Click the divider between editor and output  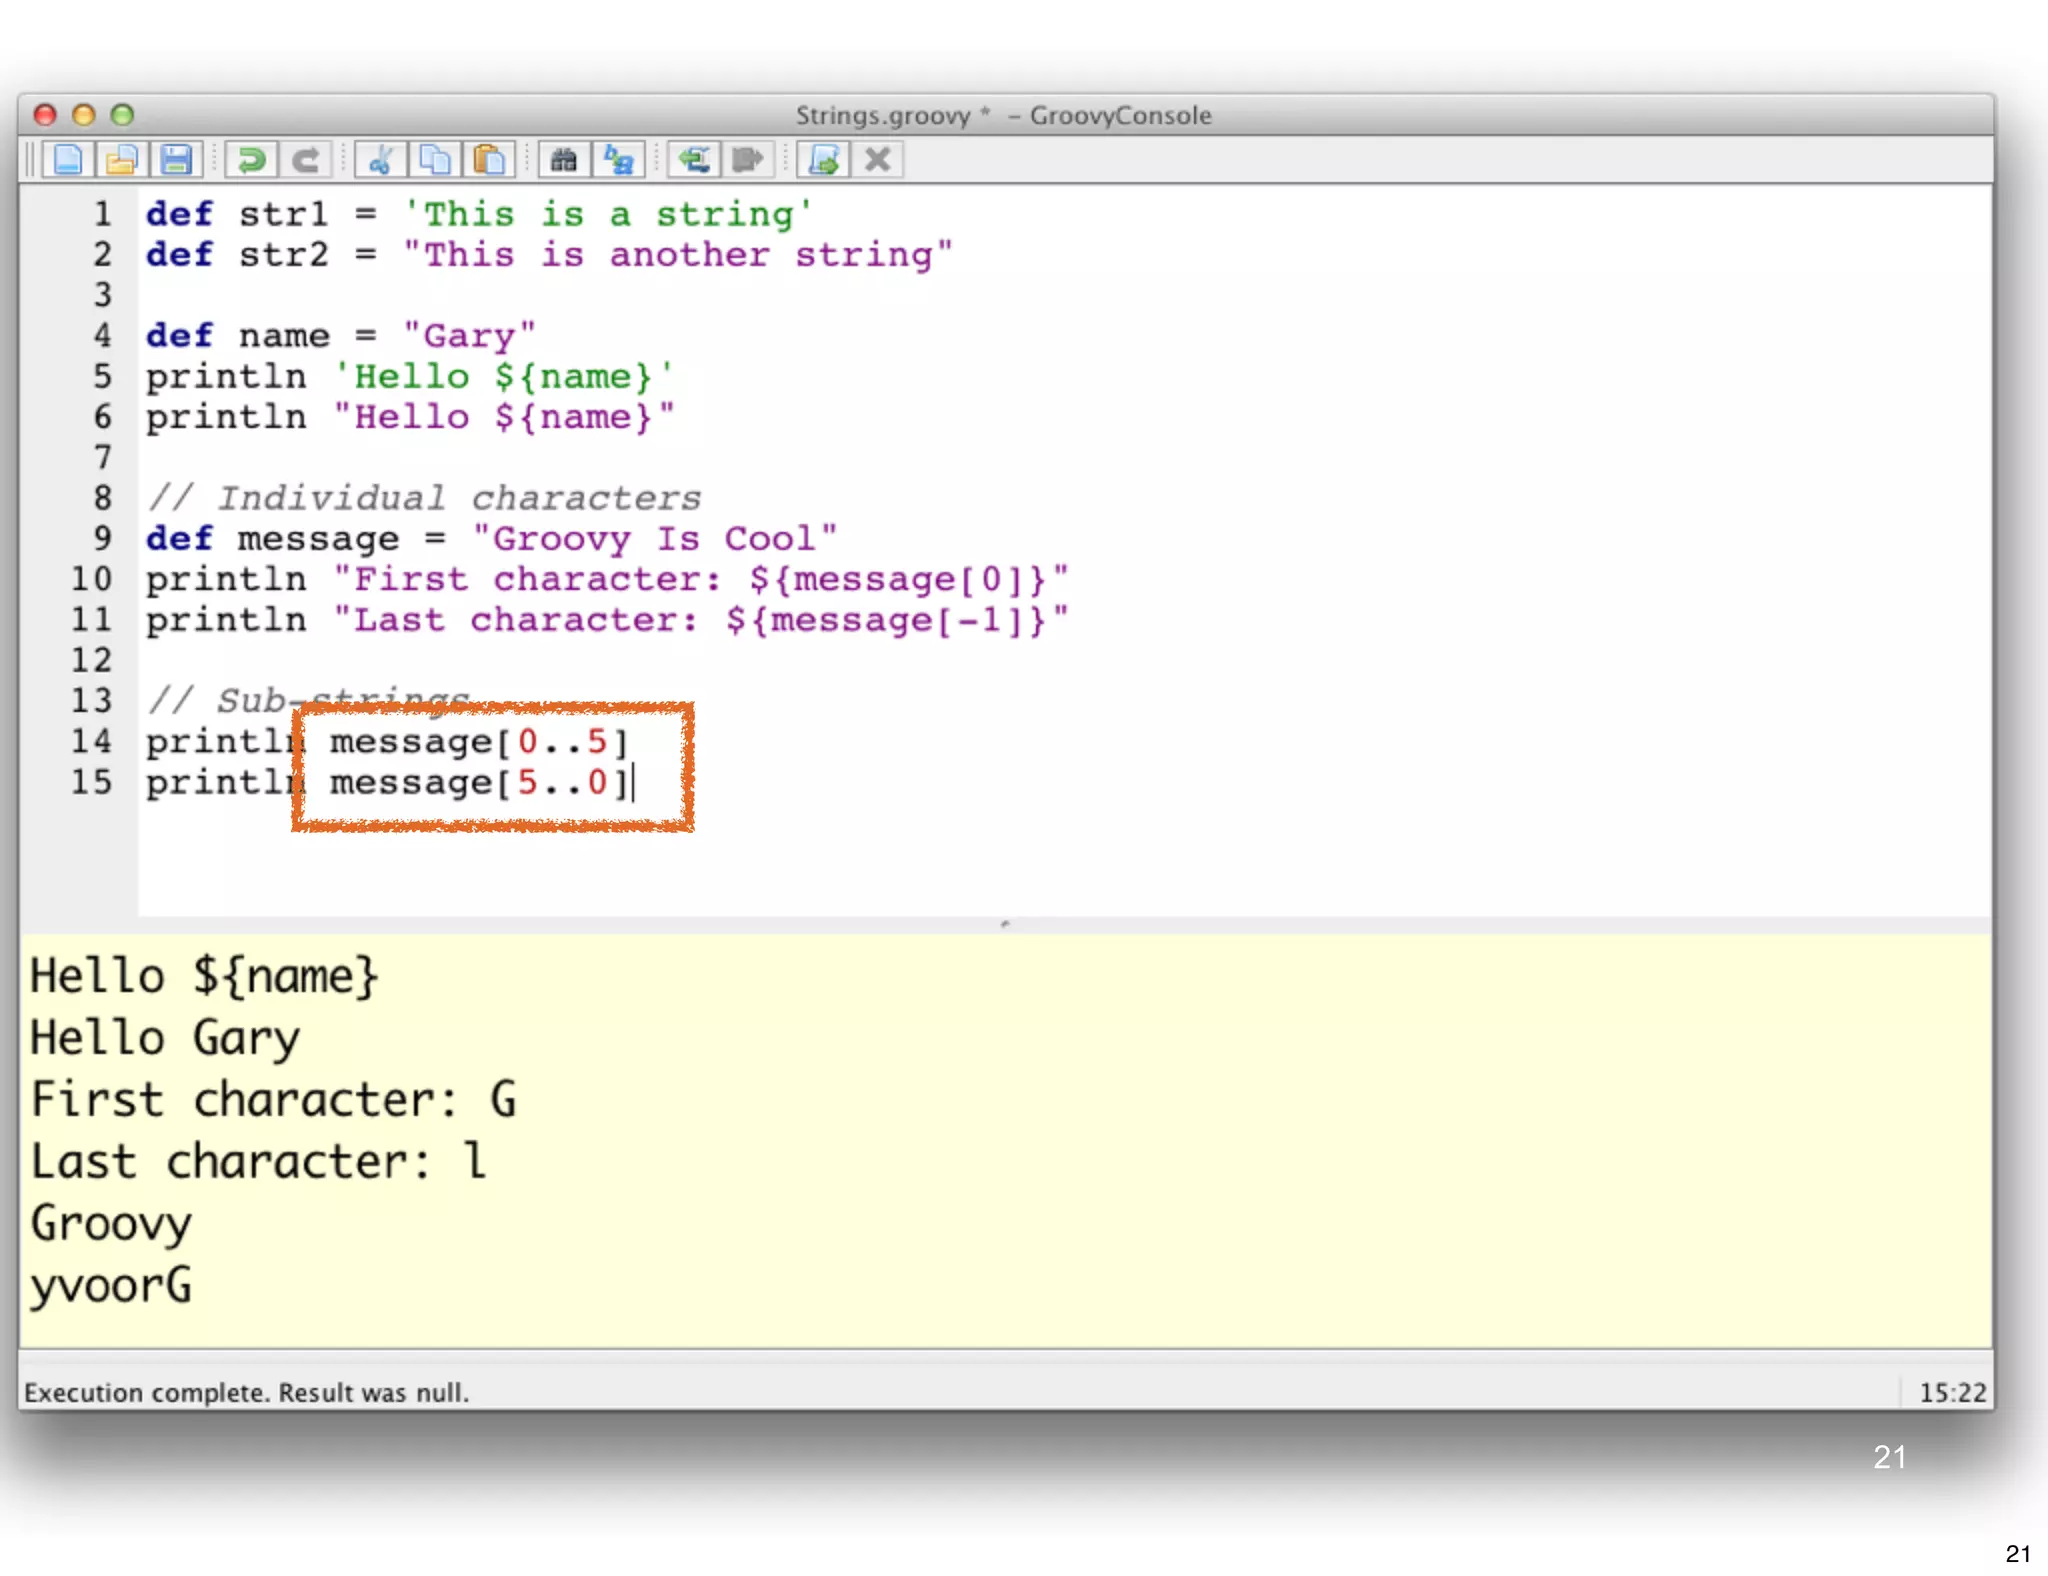(1005, 924)
